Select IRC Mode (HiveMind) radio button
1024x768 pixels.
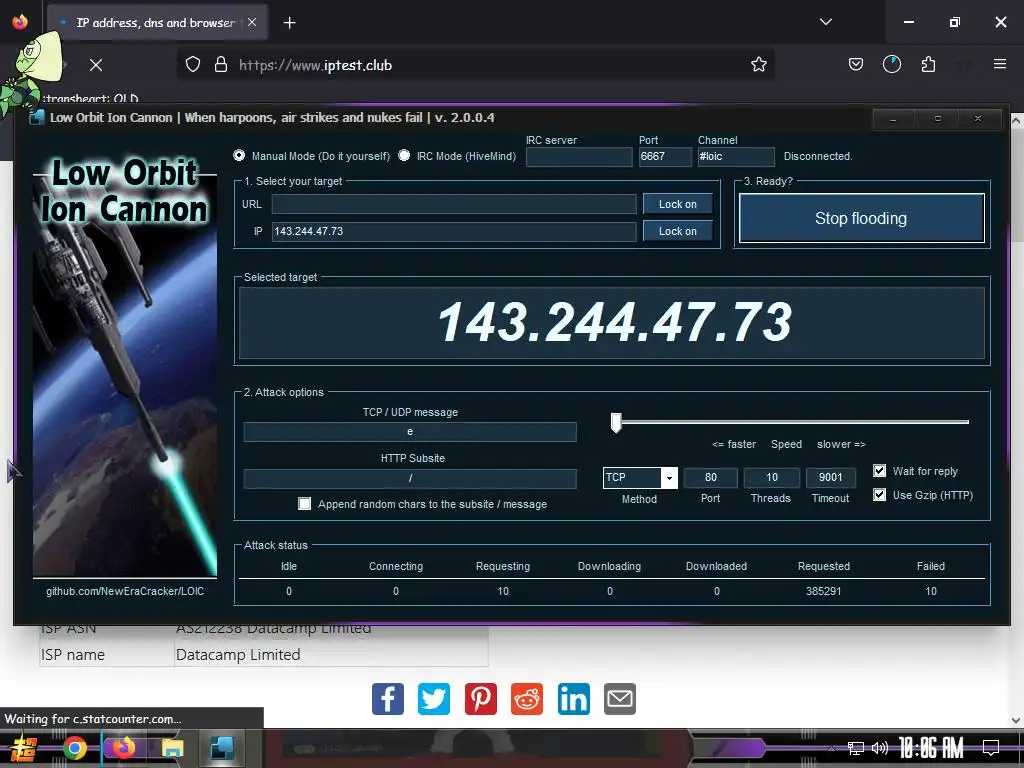click(404, 155)
